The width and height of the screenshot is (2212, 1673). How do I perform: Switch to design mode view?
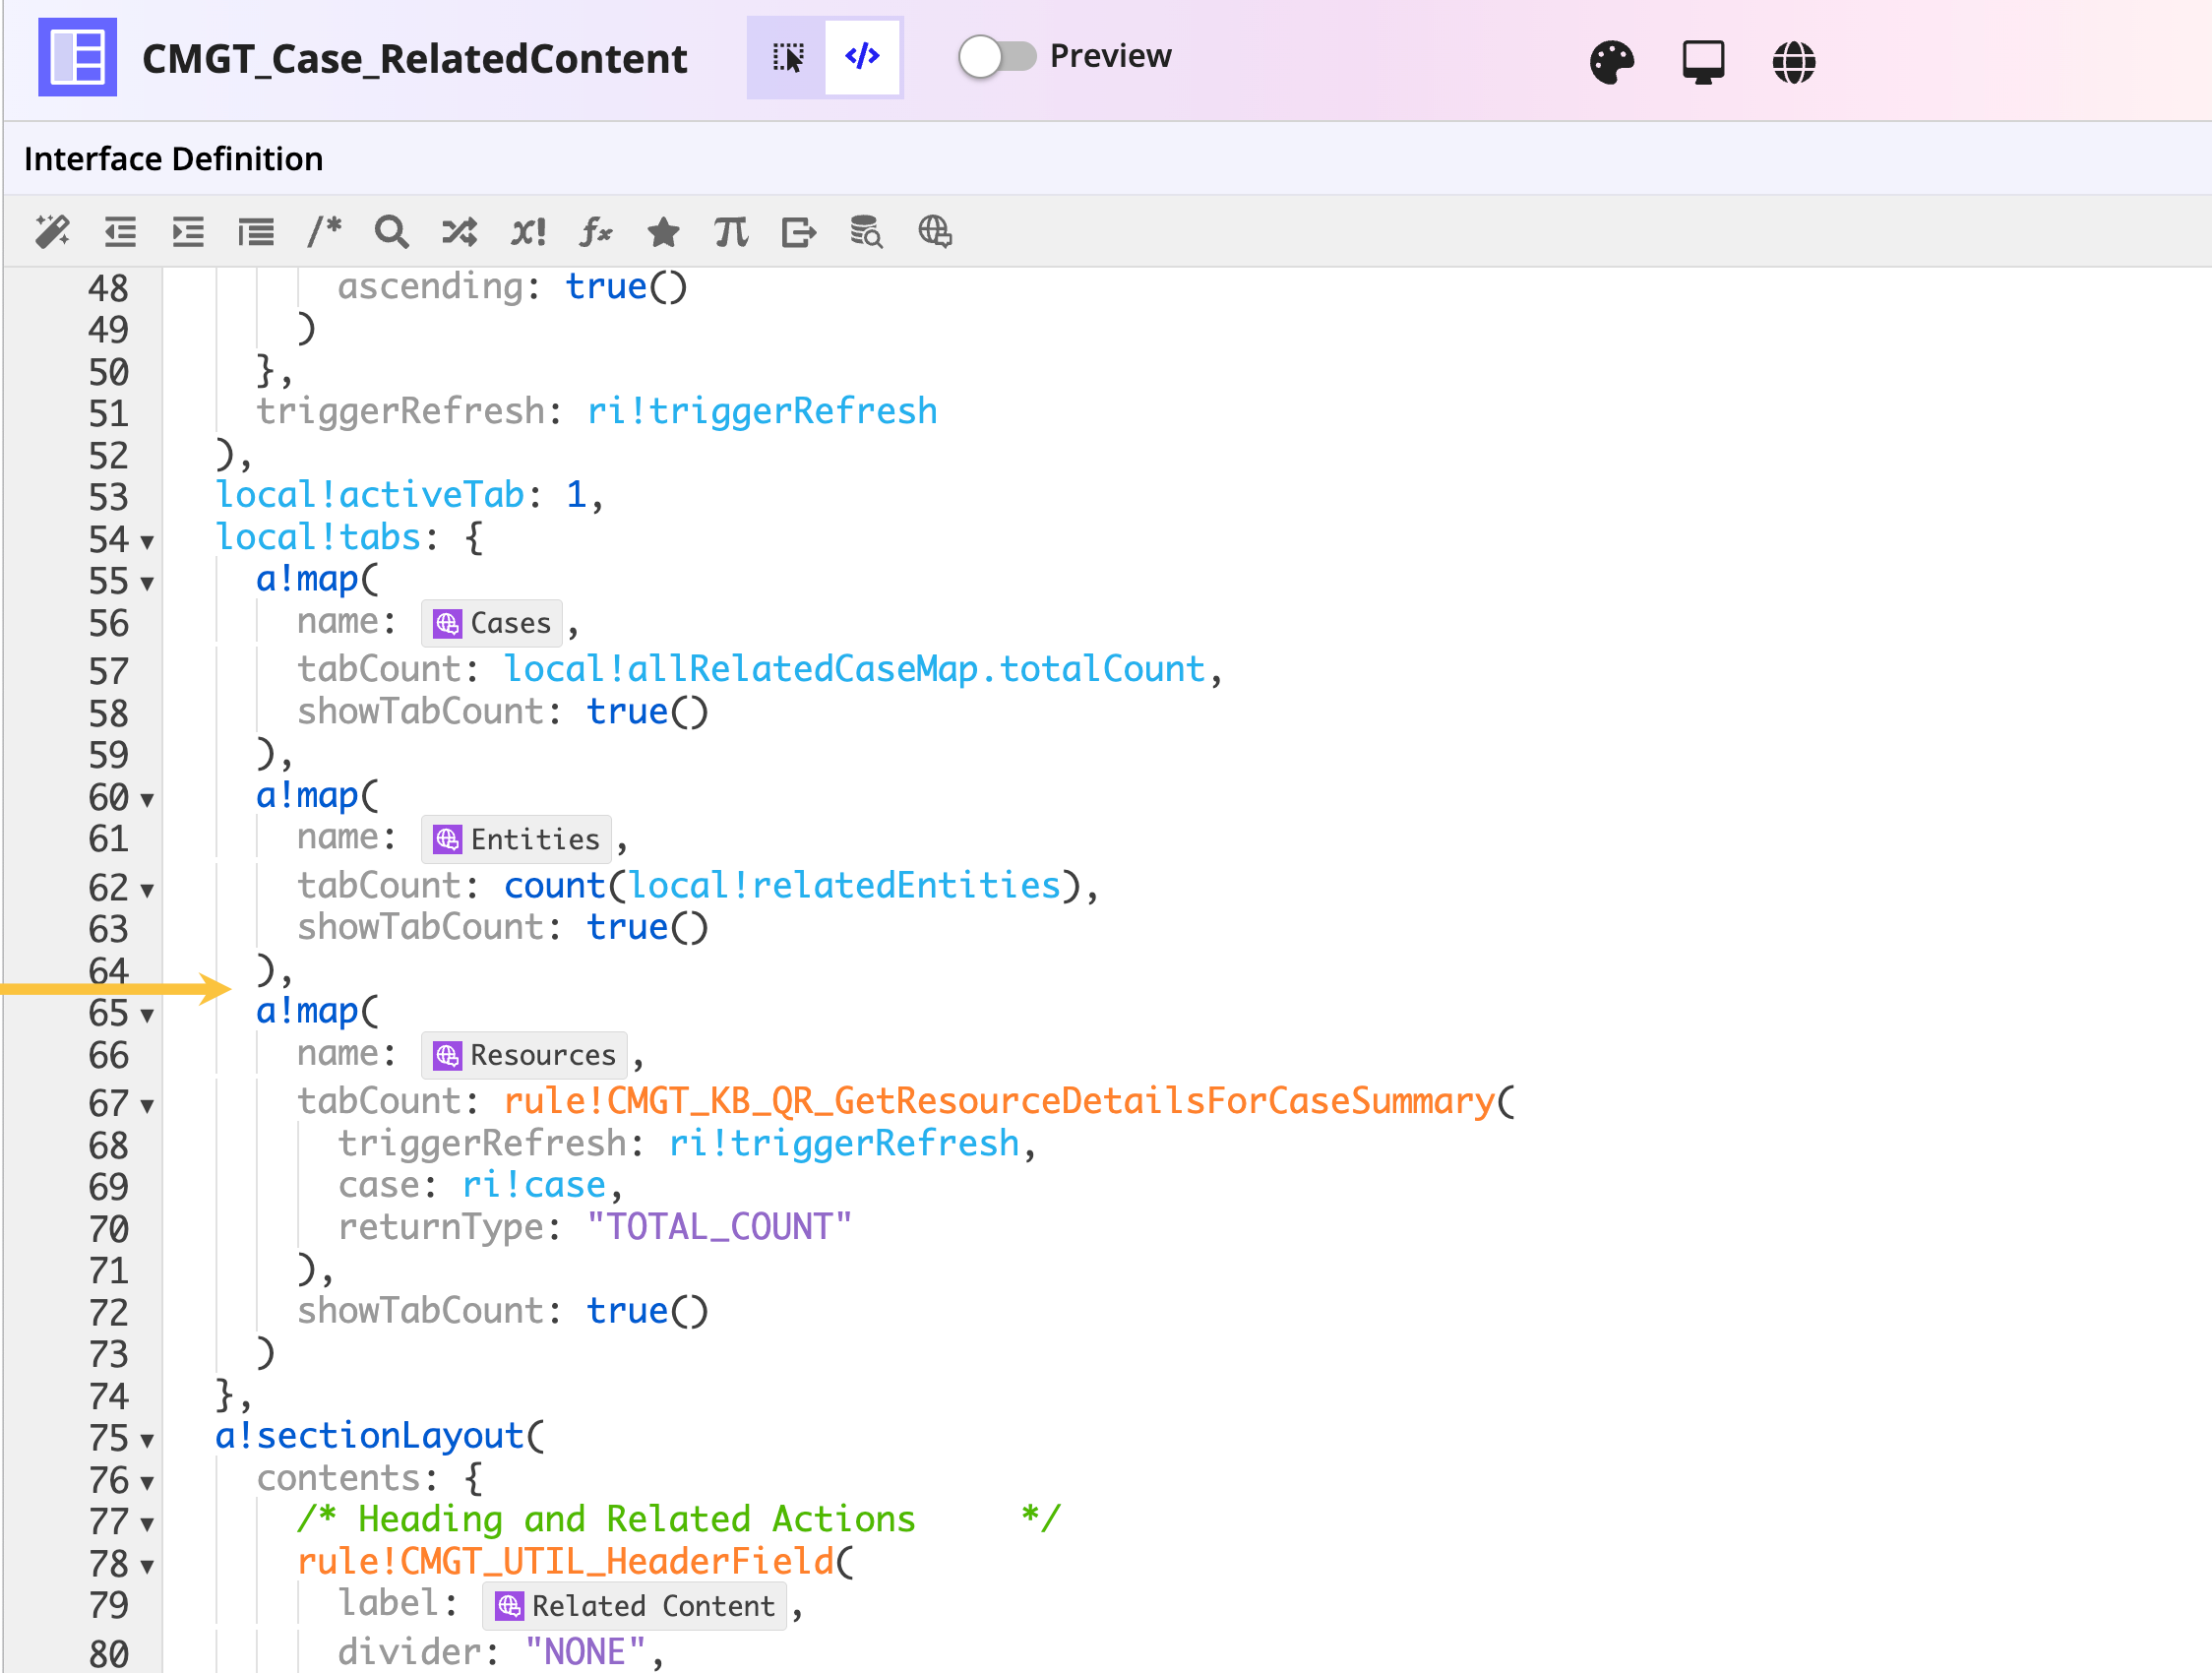[x=787, y=57]
